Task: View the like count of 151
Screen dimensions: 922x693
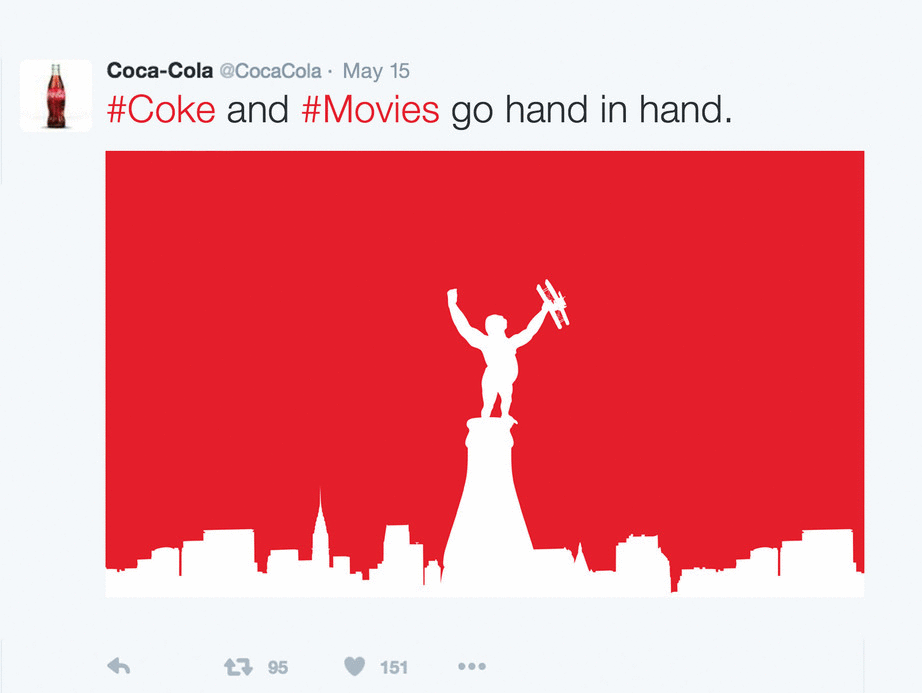Action: click(394, 667)
